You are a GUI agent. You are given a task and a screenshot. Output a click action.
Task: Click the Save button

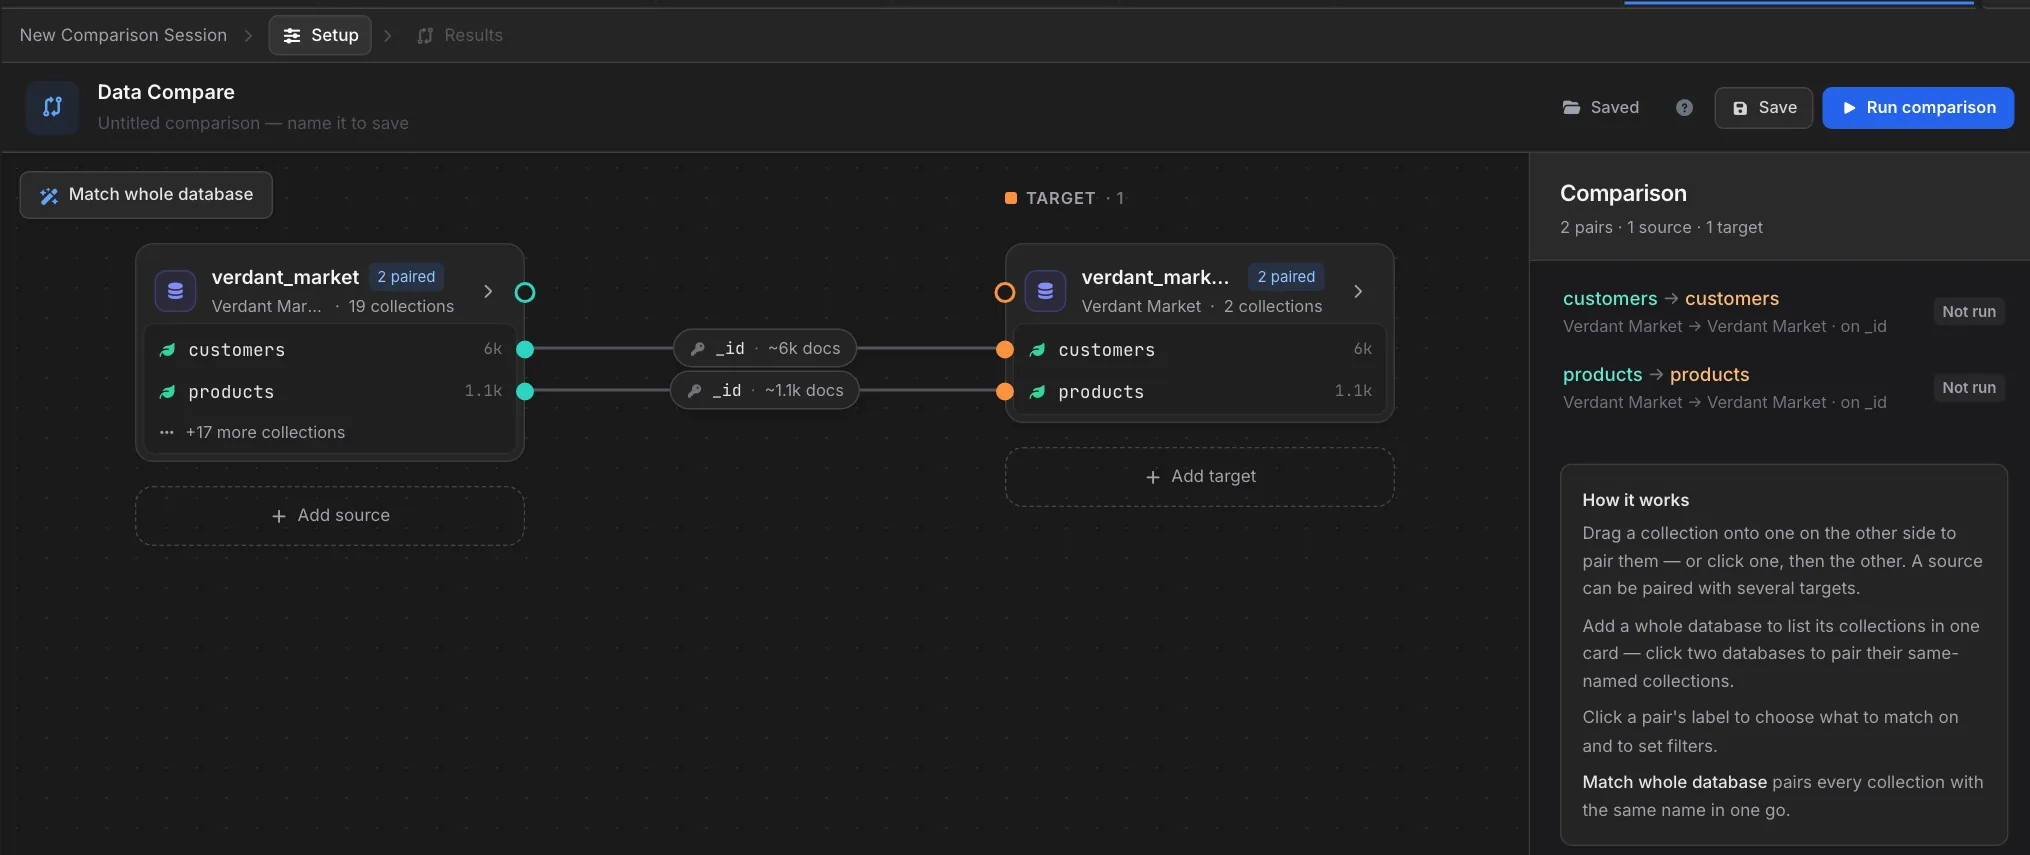click(x=1764, y=108)
